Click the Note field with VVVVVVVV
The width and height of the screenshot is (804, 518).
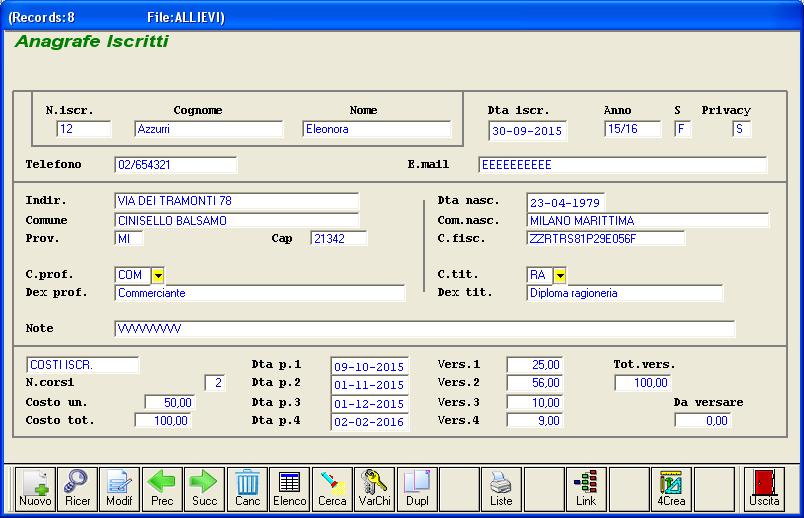point(425,329)
